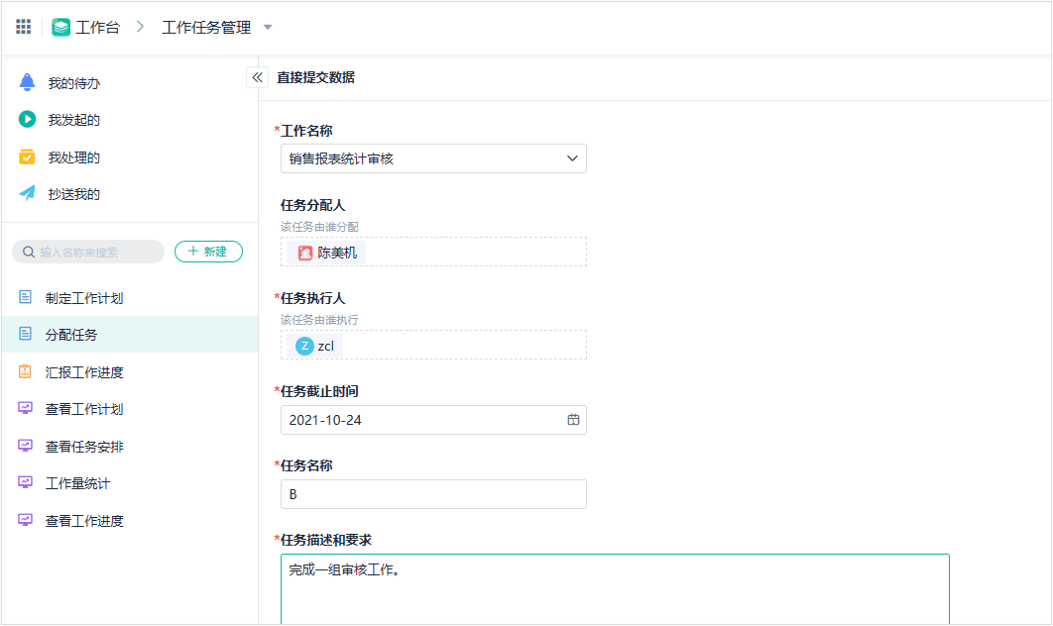Focus the 输入名称来搜索 search field
The image size is (1053, 626).
[x=88, y=252]
